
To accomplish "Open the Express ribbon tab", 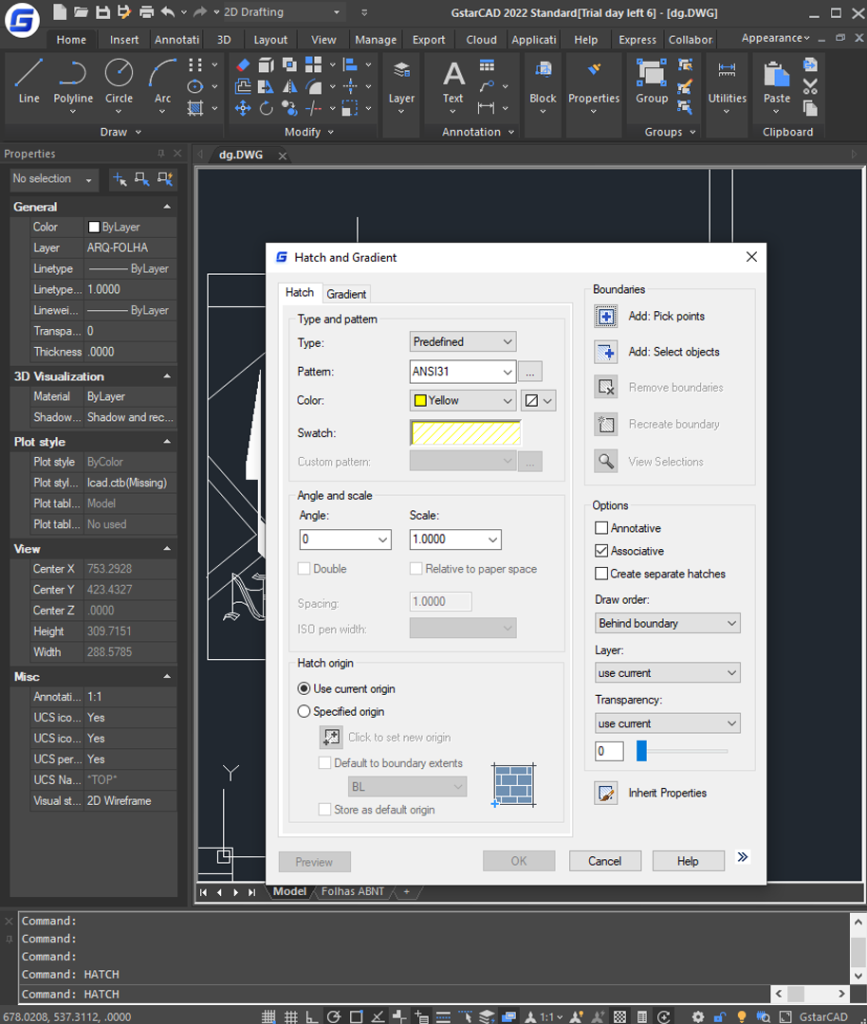I will coord(637,40).
